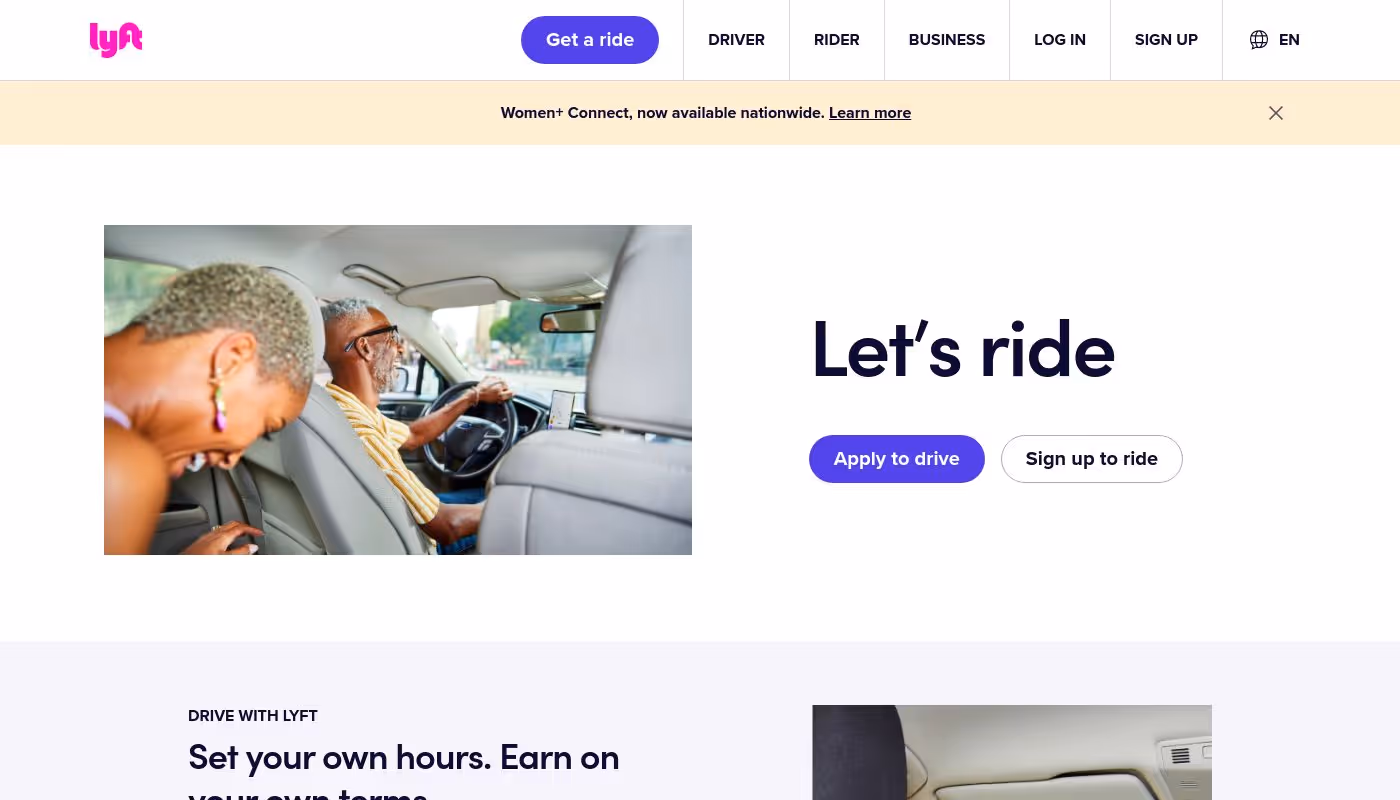The height and width of the screenshot is (800, 1400).
Task: Click the hero photo of driver and rider
Action: click(x=398, y=390)
